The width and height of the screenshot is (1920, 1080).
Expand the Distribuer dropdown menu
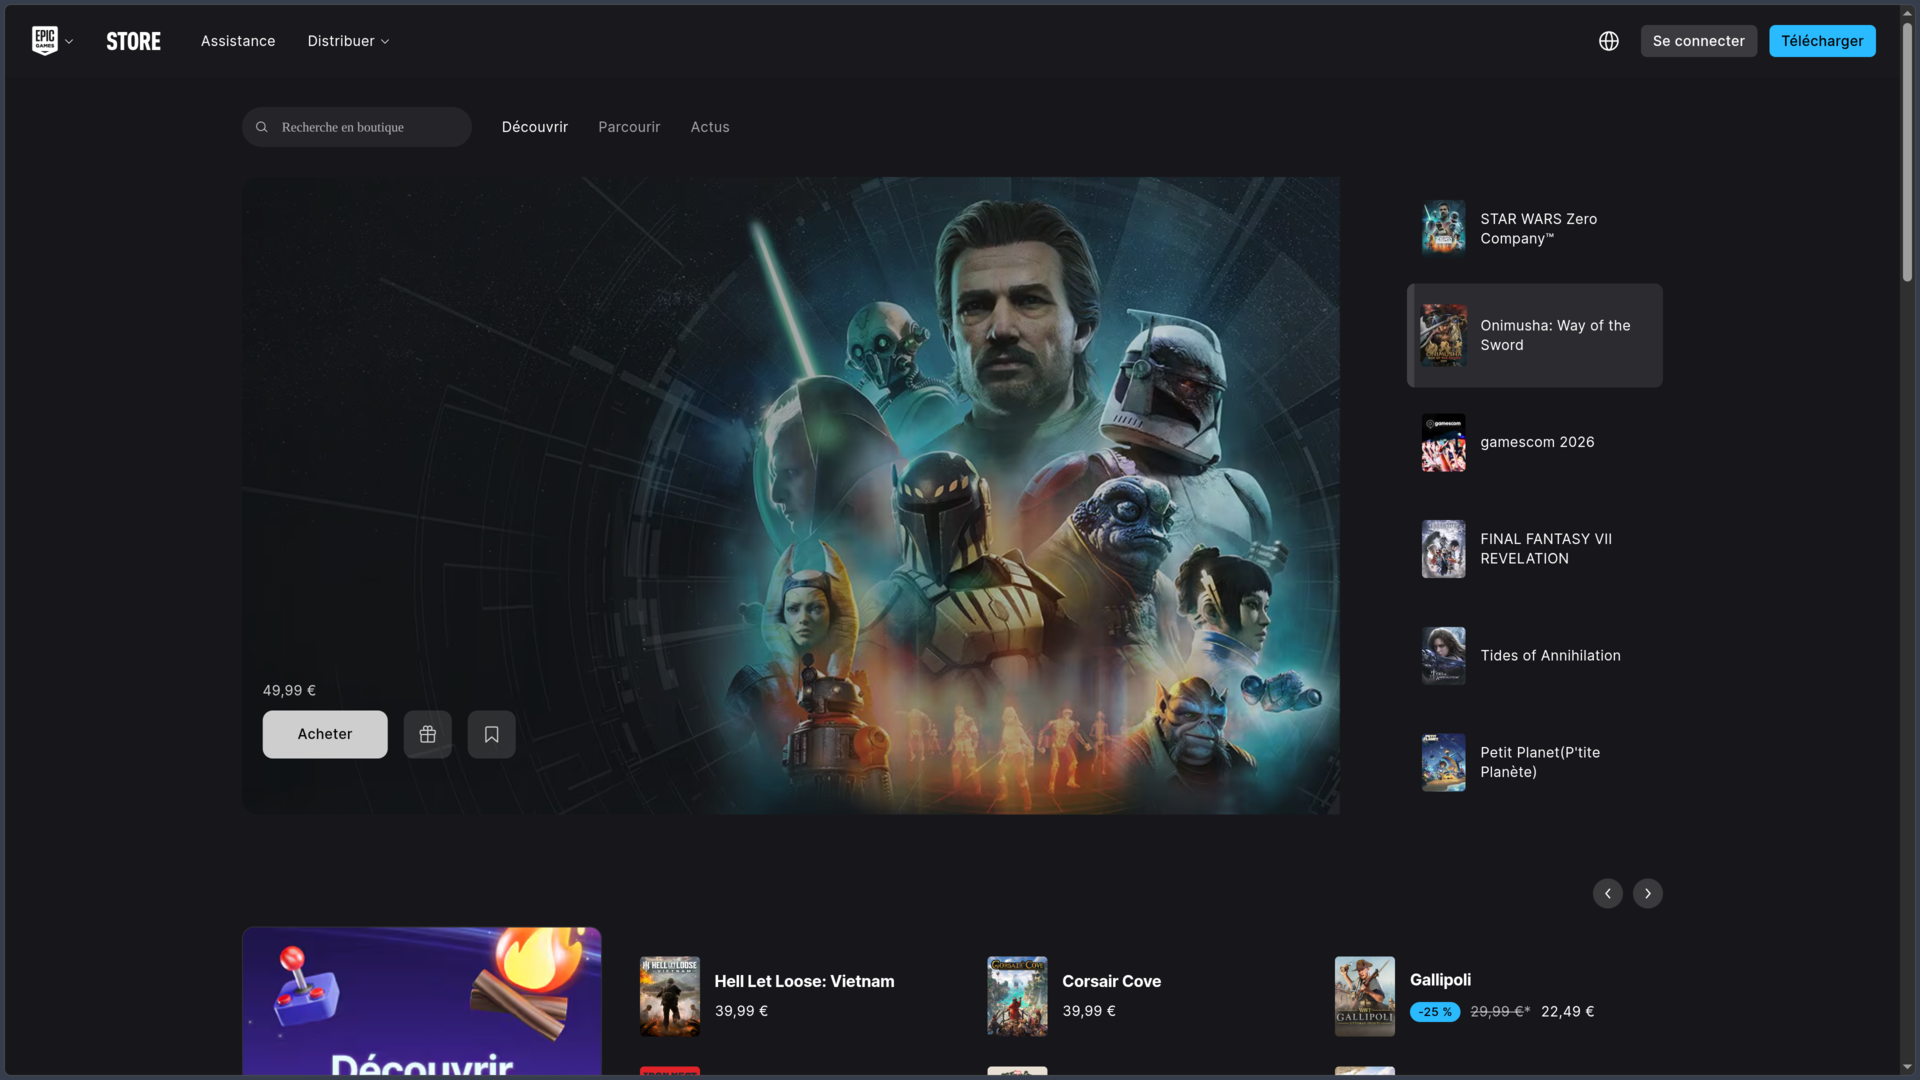coord(348,41)
